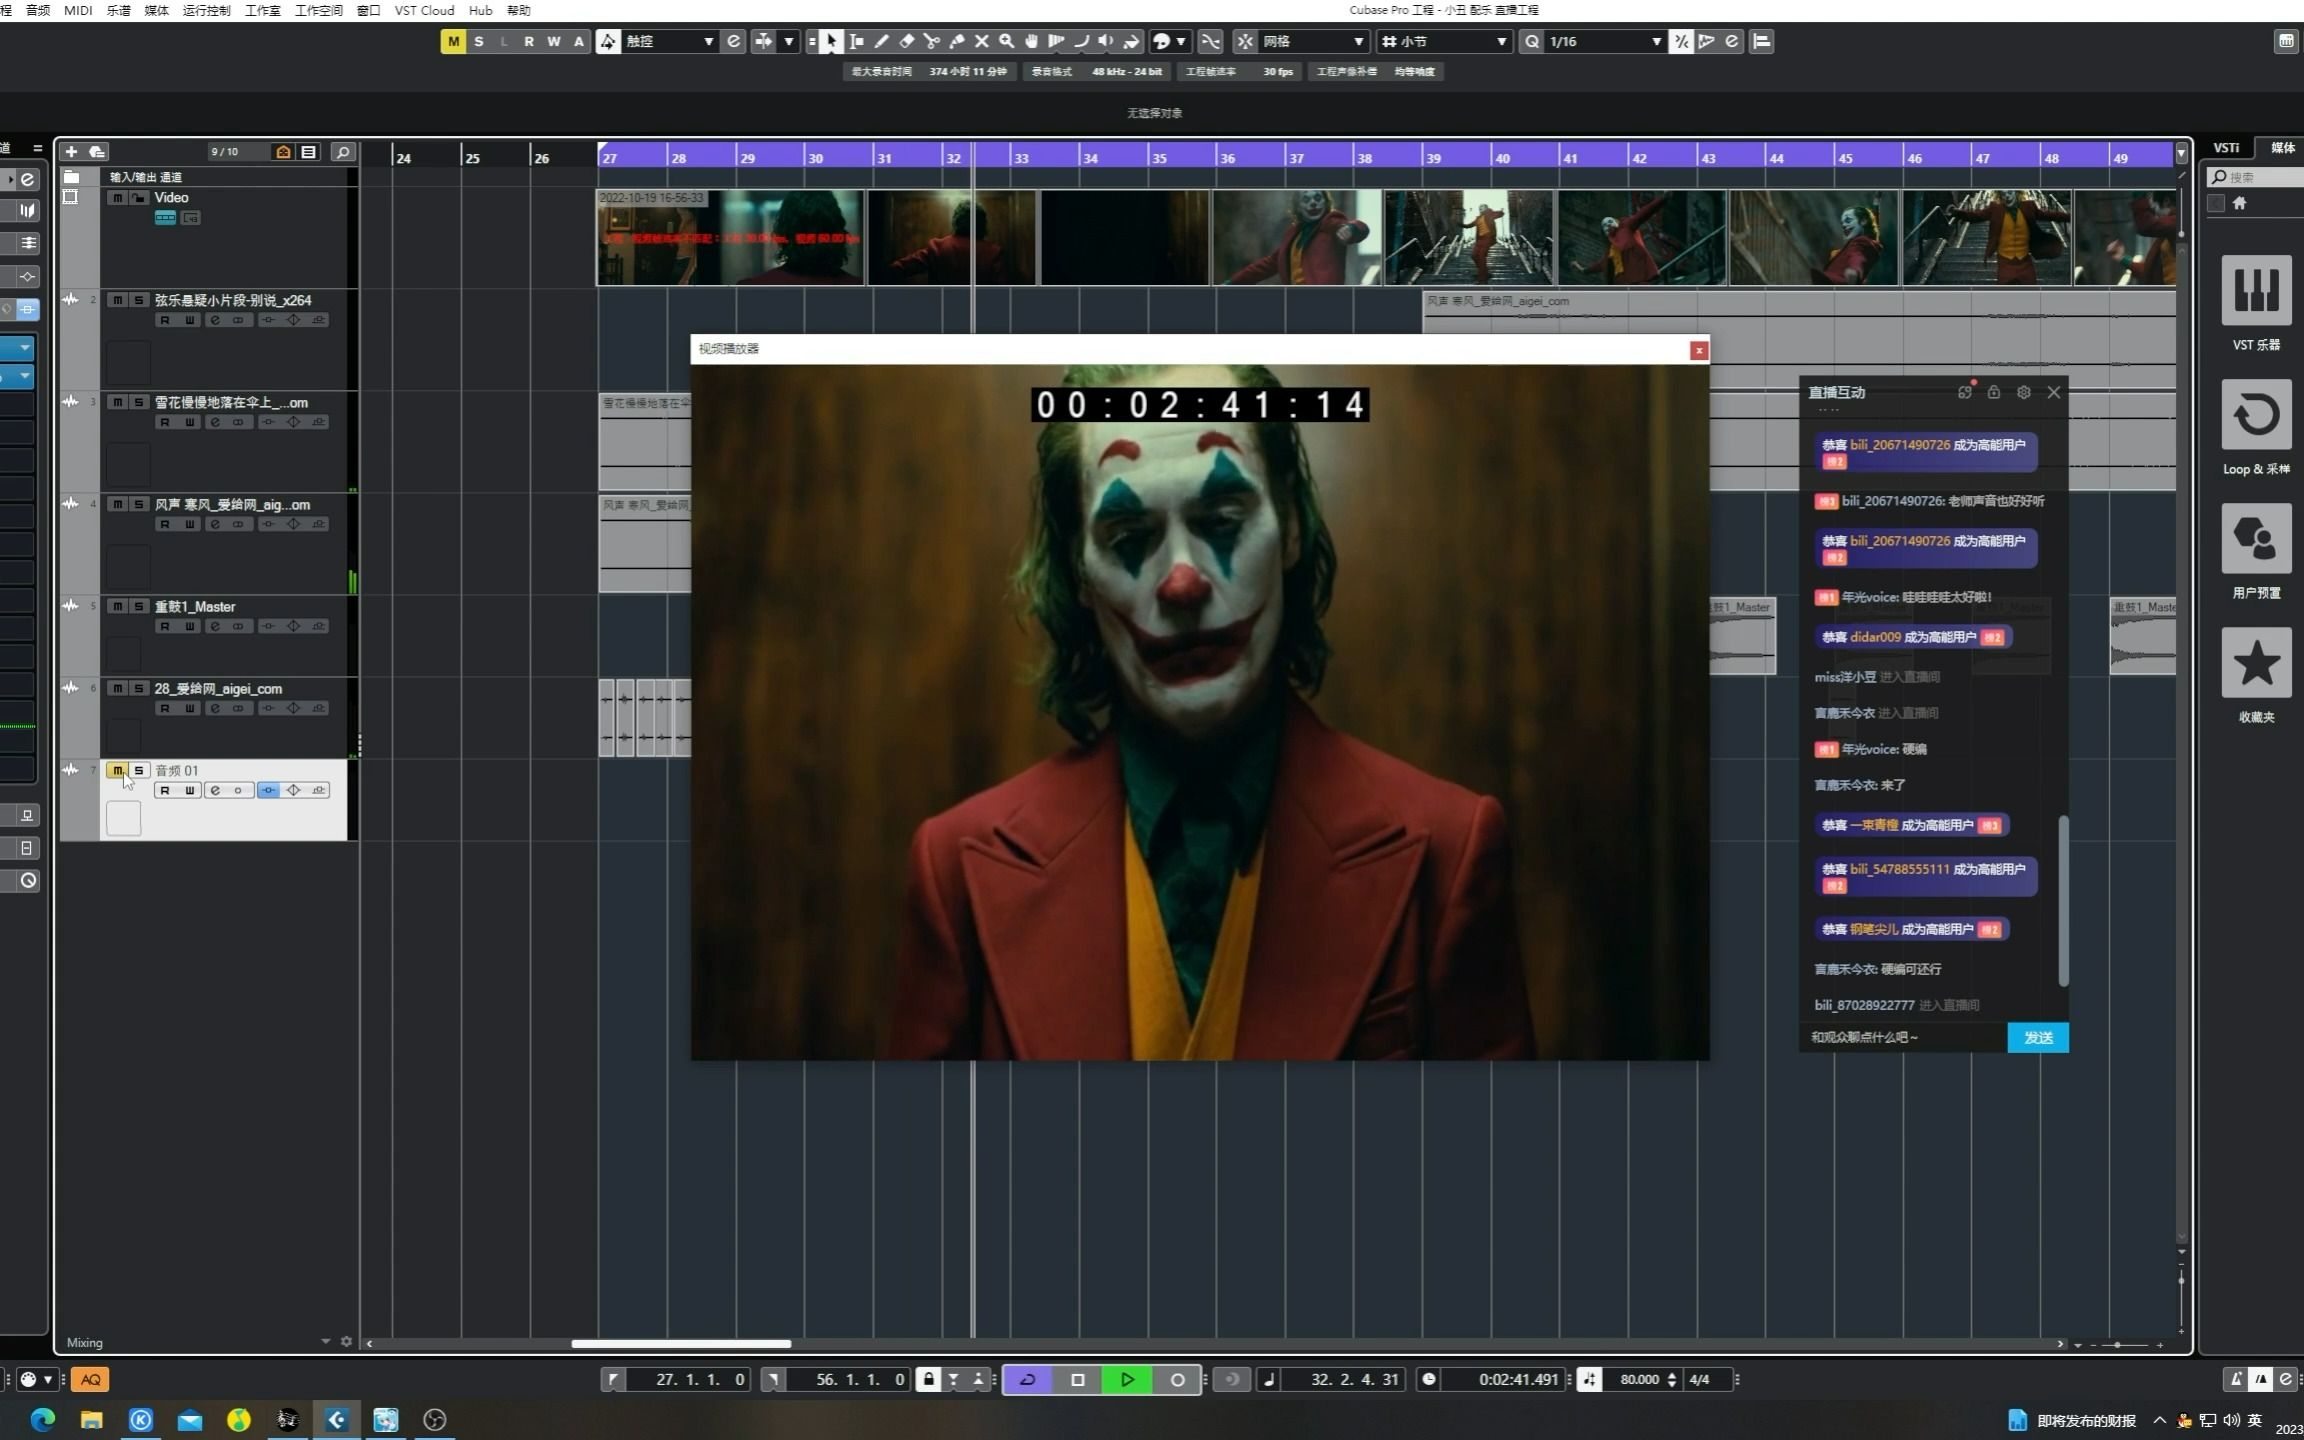Screen dimensions: 2304x1440
Task: Open Loop & Samples browser
Action: 2256,427
